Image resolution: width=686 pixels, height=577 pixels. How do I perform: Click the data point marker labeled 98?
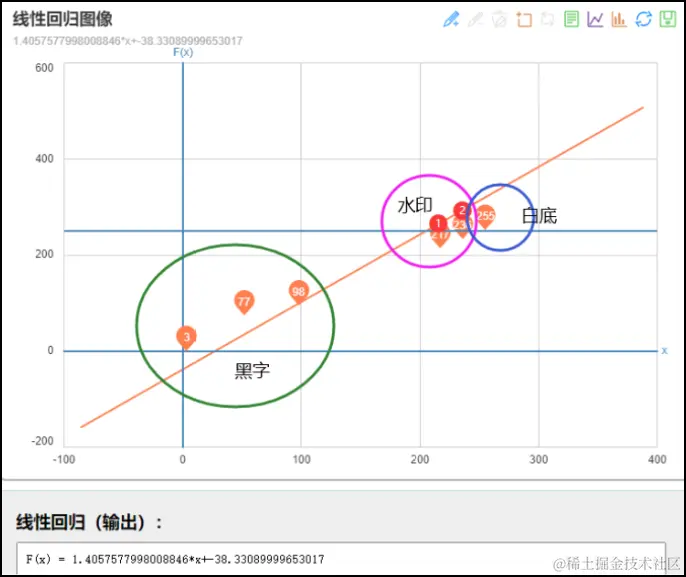tap(299, 292)
